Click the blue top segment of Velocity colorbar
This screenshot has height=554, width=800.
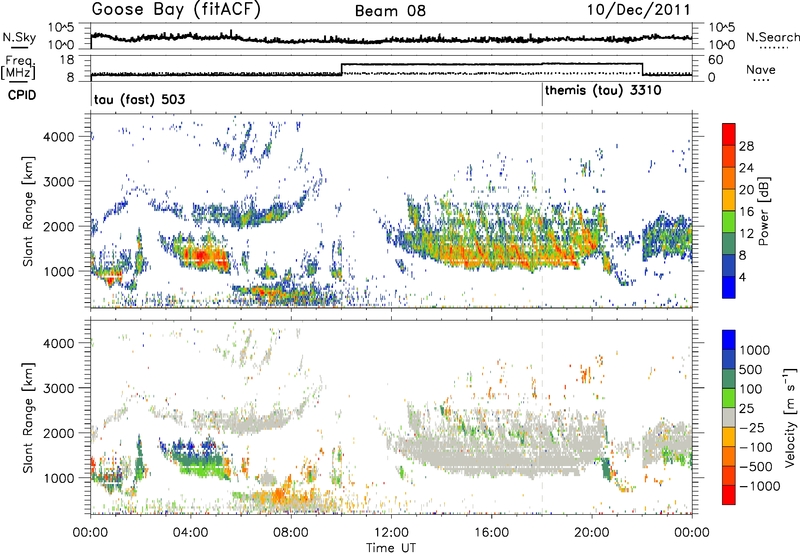pyautogui.click(x=729, y=340)
